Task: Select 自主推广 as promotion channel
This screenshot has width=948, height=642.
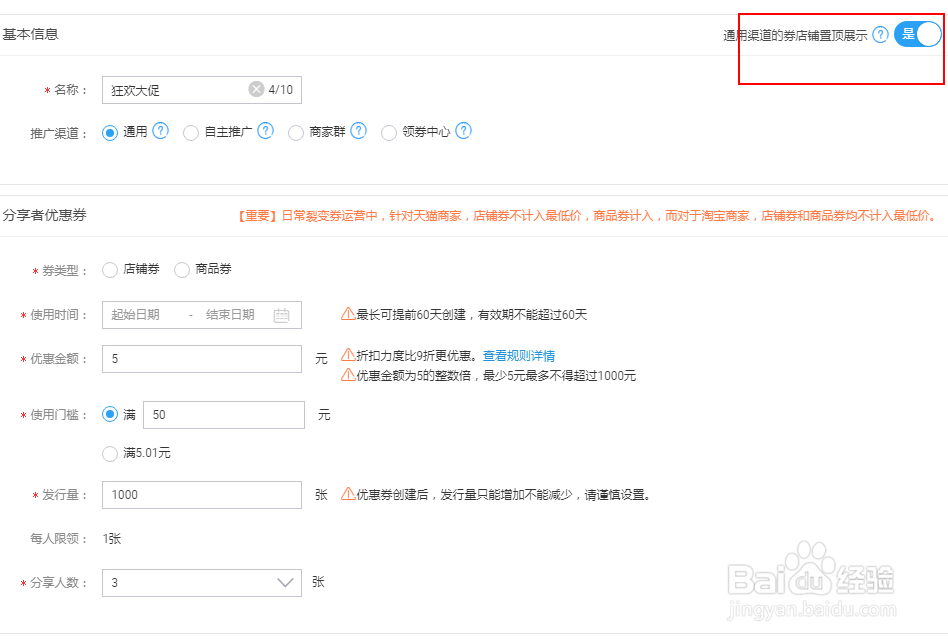Action: coord(190,131)
